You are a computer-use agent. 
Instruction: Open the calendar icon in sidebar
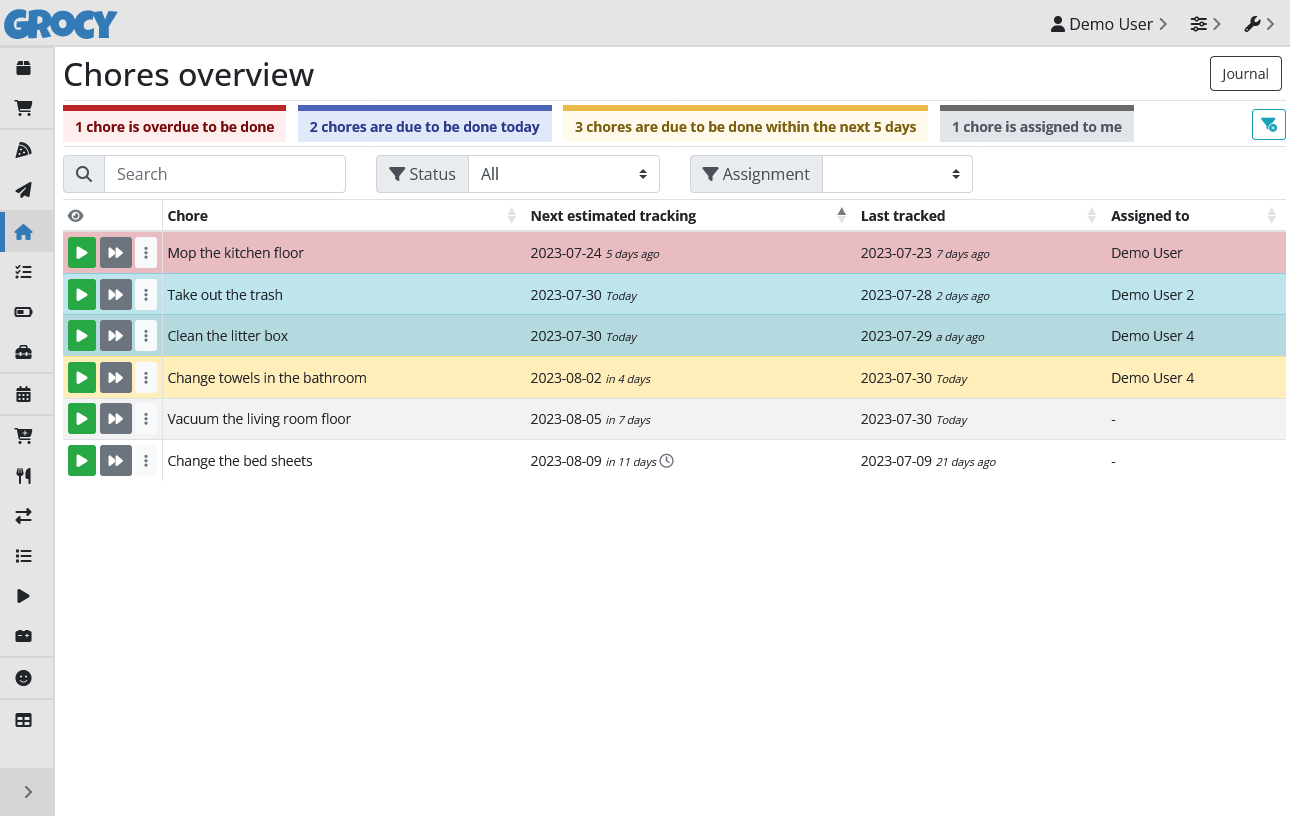tap(24, 394)
